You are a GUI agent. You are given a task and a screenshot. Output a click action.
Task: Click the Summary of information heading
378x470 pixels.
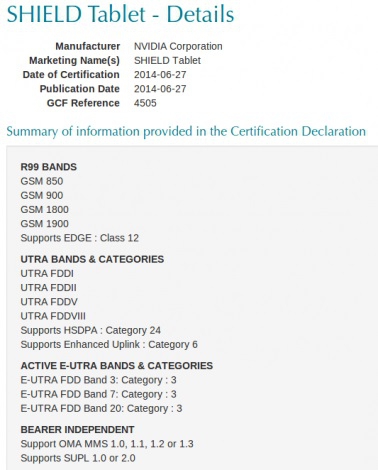pos(186,131)
